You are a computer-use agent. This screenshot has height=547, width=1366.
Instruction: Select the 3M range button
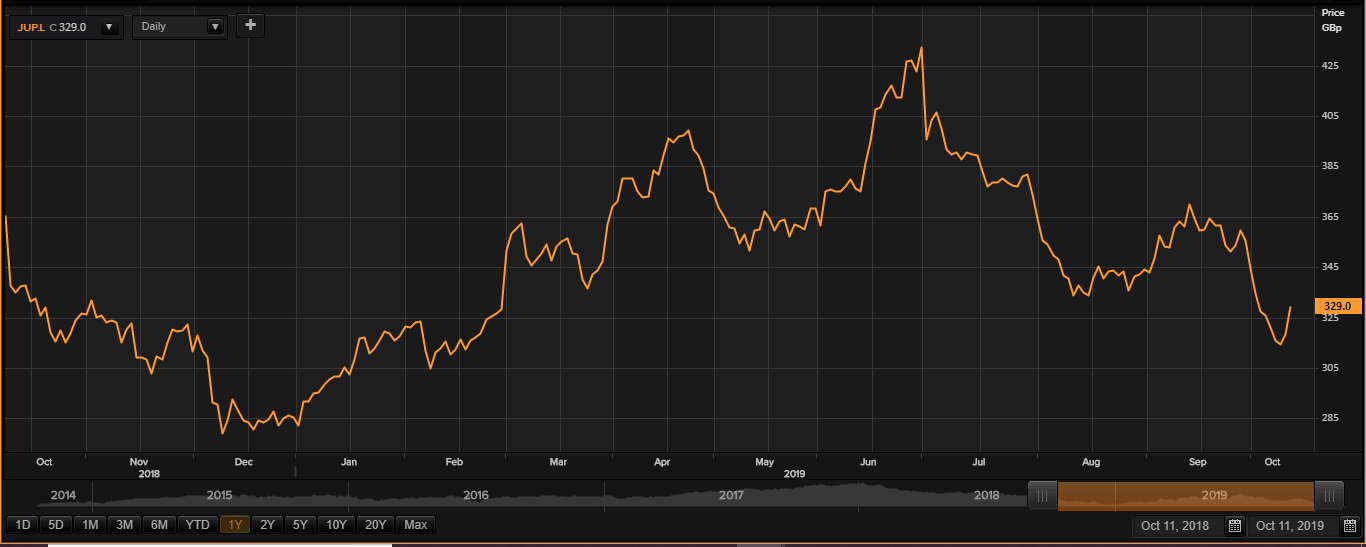coord(125,525)
